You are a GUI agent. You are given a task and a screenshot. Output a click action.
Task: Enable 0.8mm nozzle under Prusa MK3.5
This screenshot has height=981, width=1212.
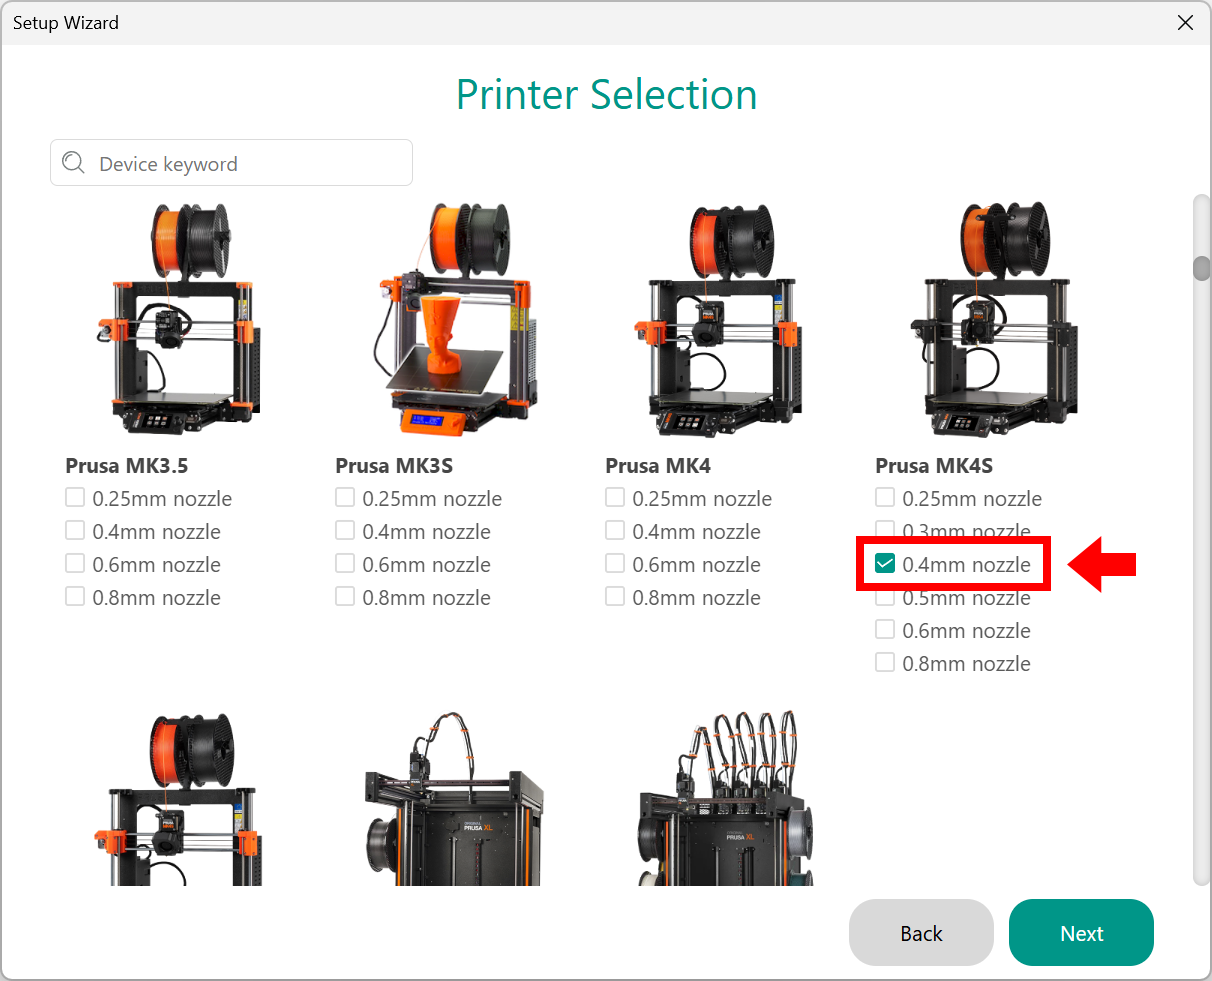click(75, 597)
